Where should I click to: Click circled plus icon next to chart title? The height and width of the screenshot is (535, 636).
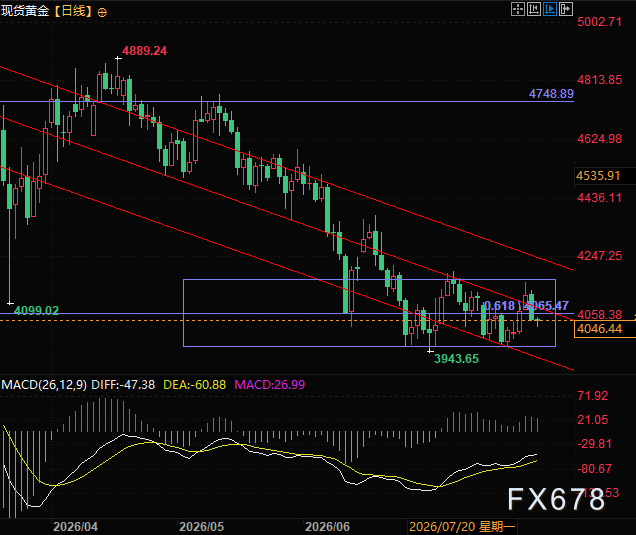(x=102, y=13)
